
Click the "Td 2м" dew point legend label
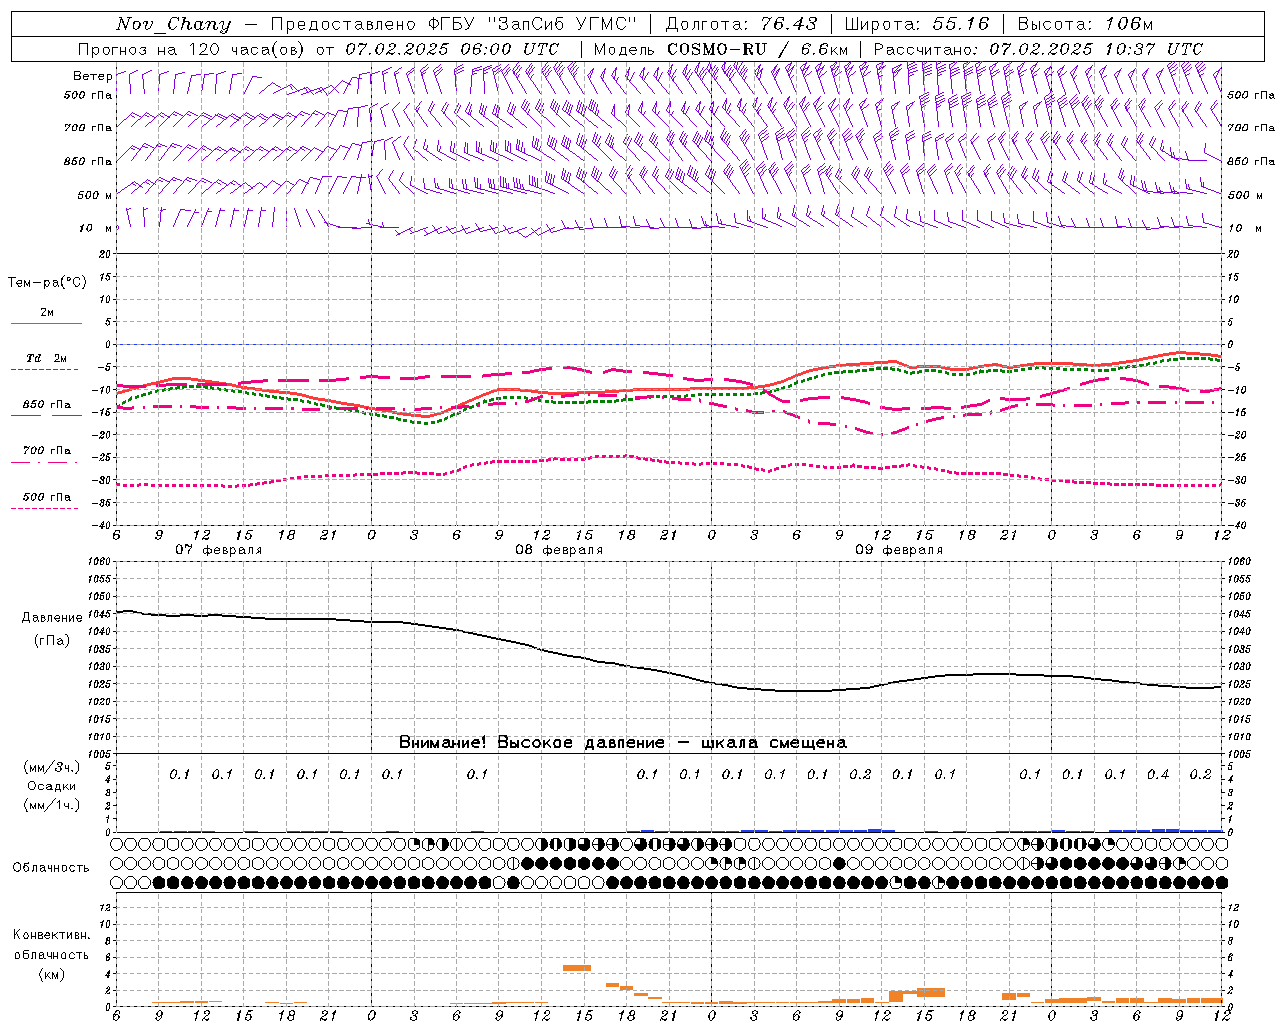pos(46,358)
